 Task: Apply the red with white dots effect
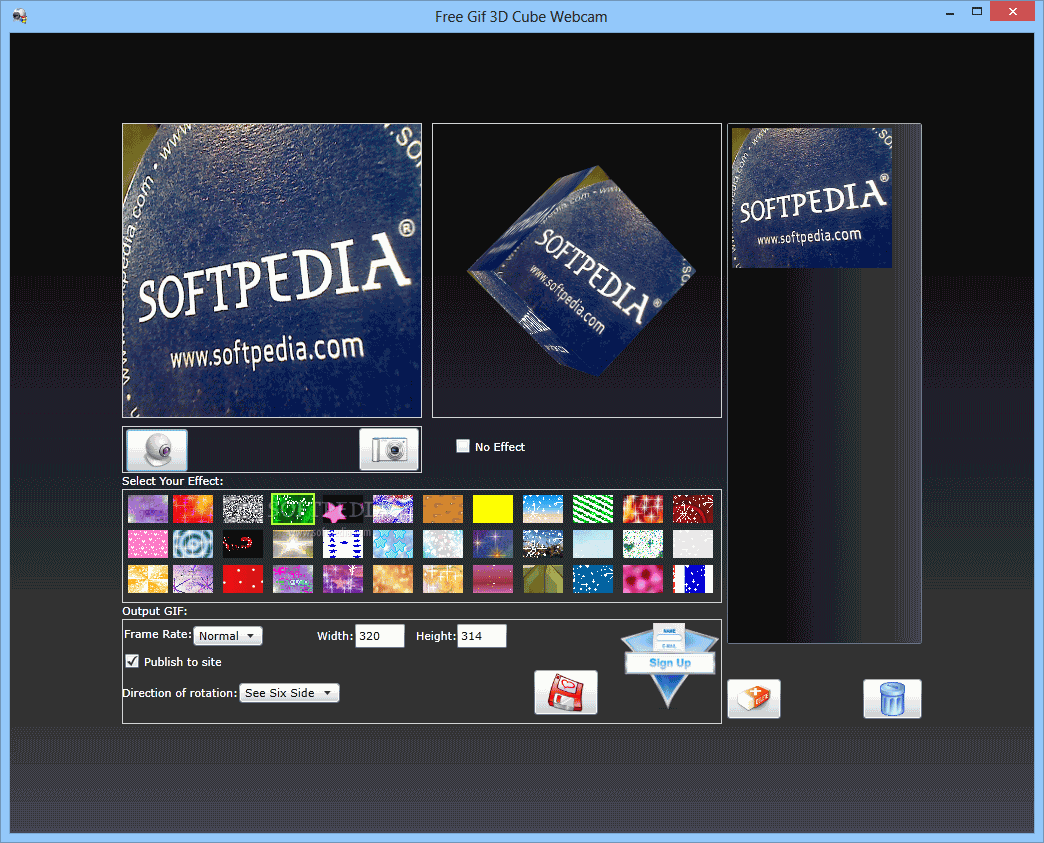[x=243, y=579]
